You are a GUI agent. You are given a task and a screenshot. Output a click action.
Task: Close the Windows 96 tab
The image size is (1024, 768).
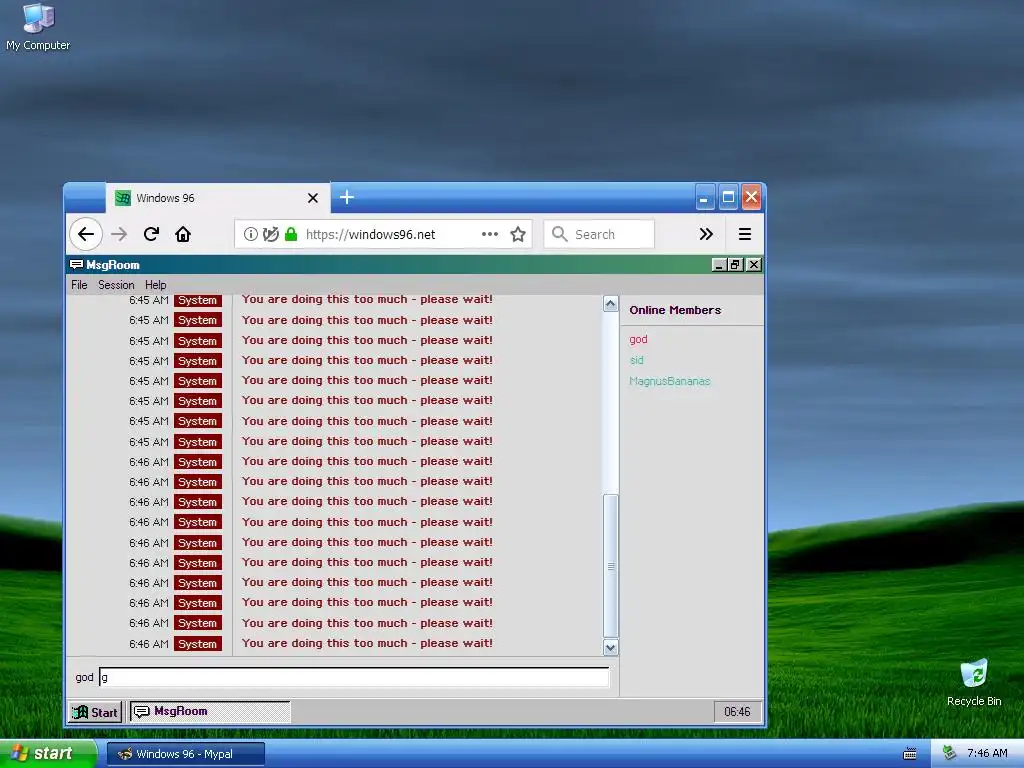pos(313,198)
